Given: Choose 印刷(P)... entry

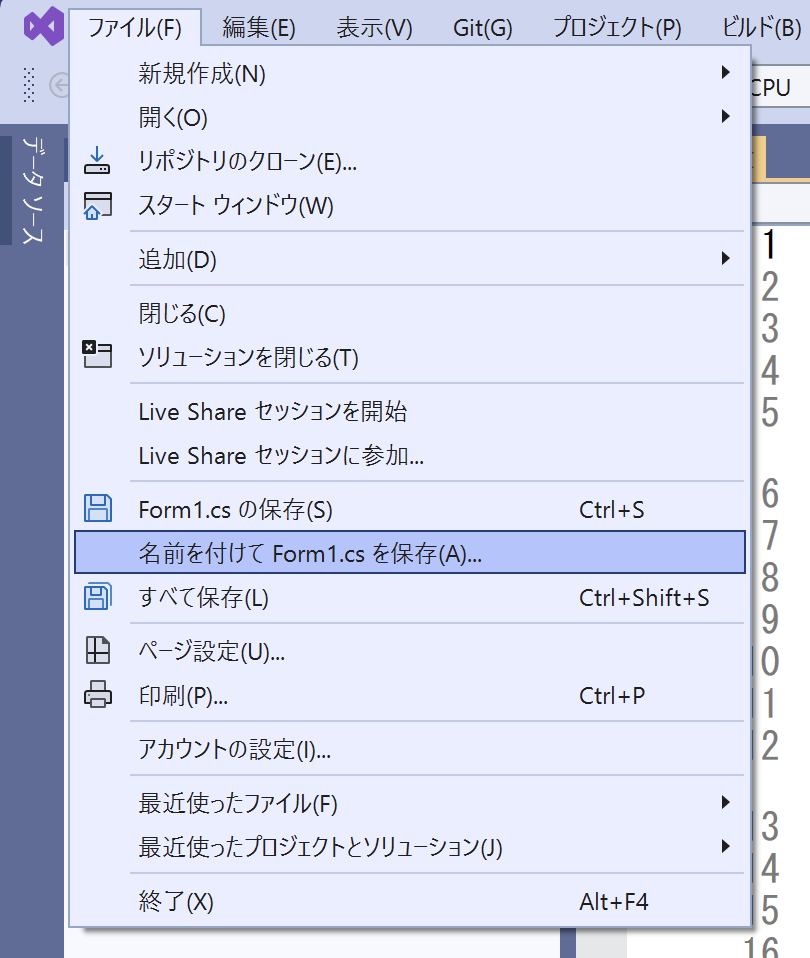Looking at the screenshot, I should pos(410,695).
